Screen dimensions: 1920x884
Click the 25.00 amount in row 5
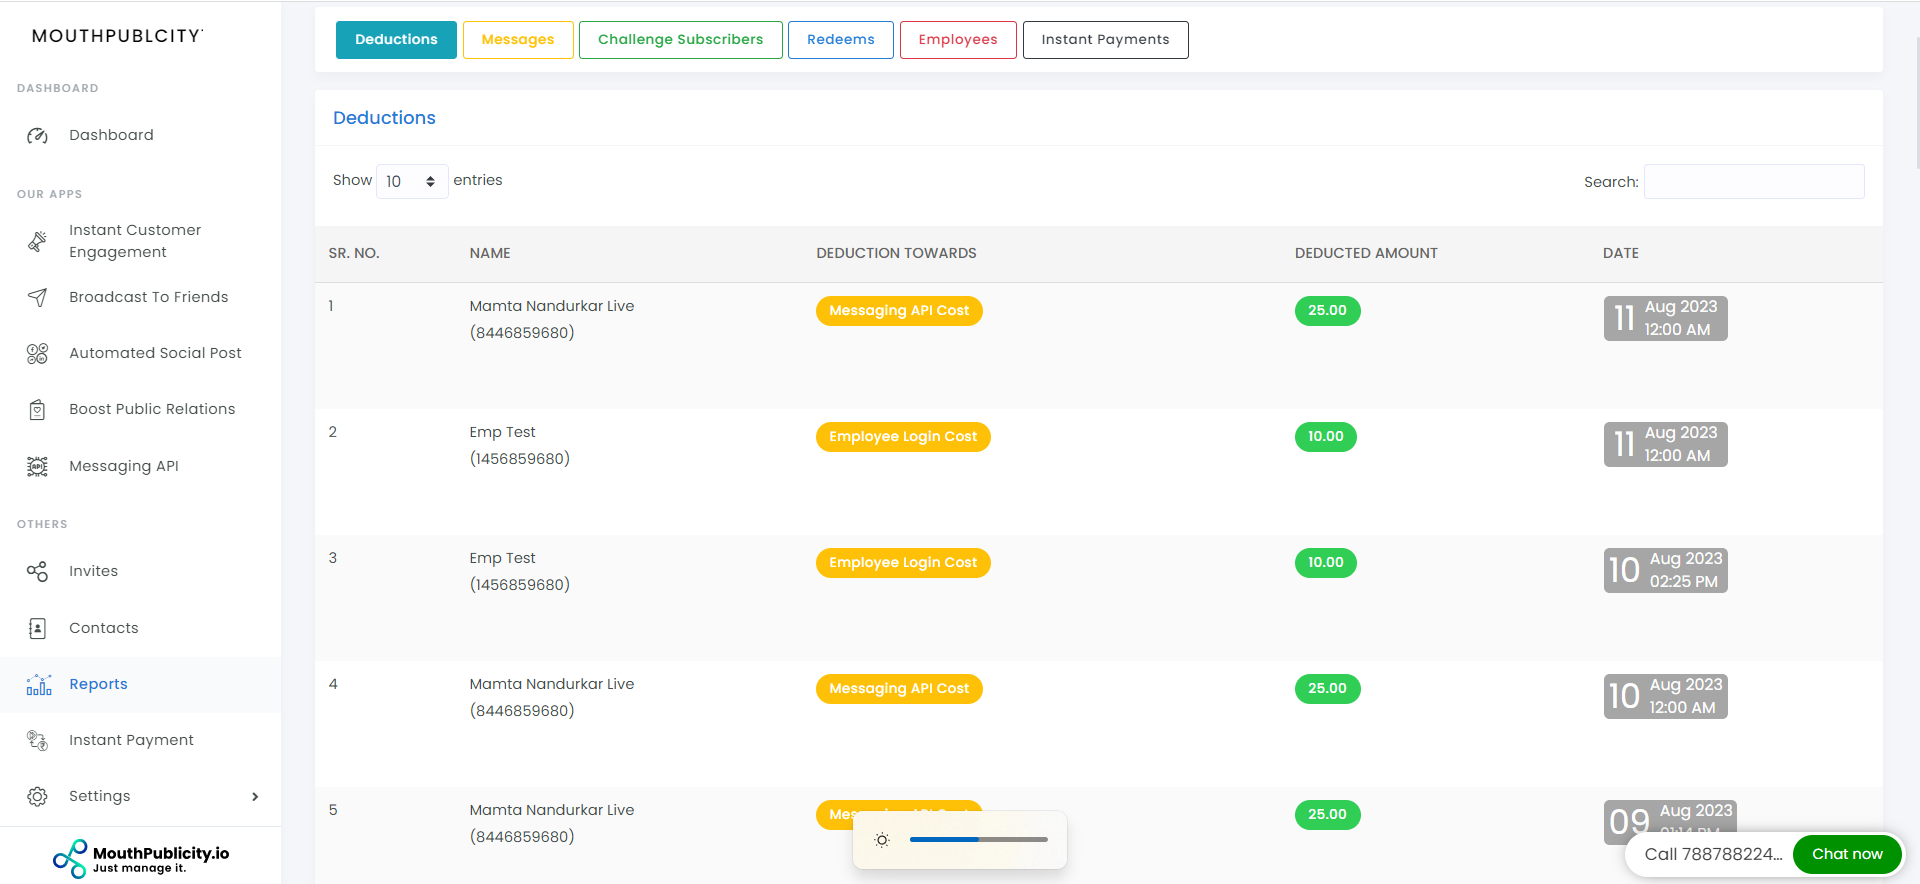[1327, 815]
